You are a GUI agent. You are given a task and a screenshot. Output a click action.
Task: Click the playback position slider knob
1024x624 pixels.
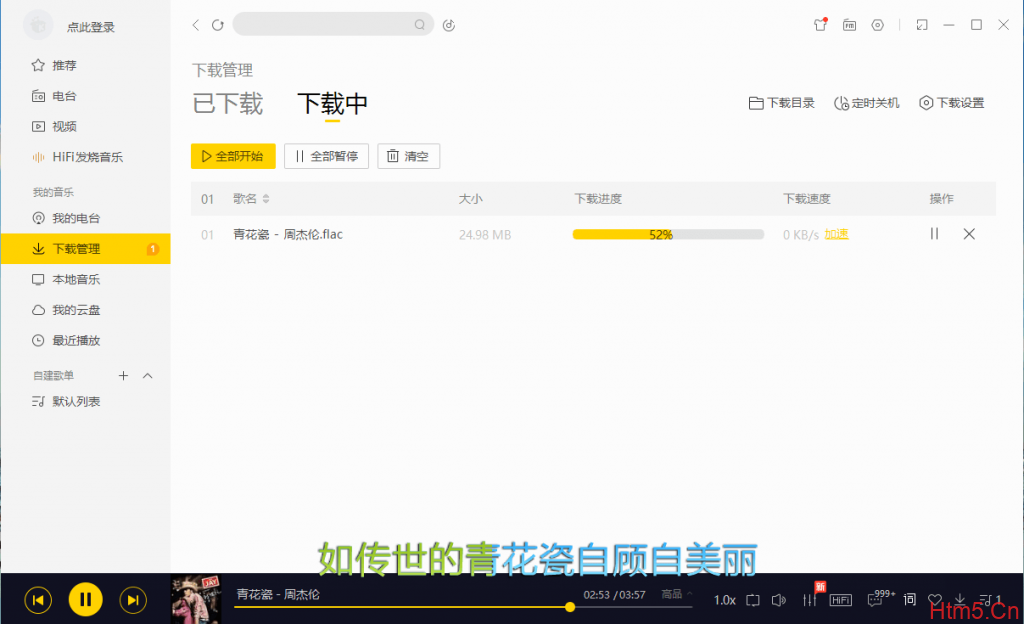(x=570, y=607)
